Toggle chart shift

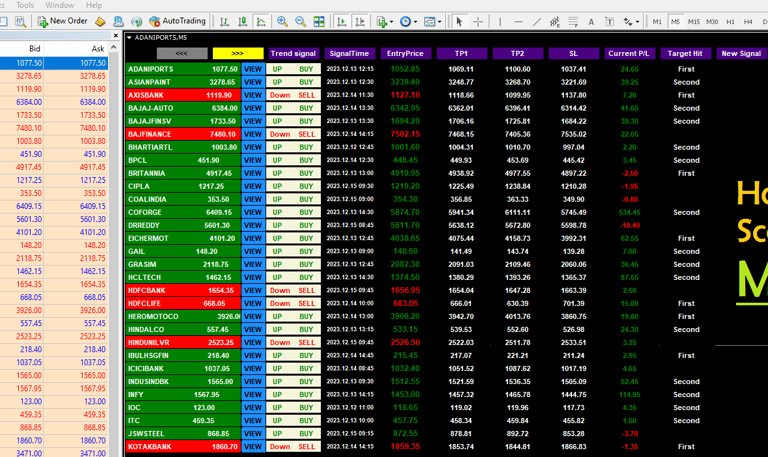[x=360, y=22]
